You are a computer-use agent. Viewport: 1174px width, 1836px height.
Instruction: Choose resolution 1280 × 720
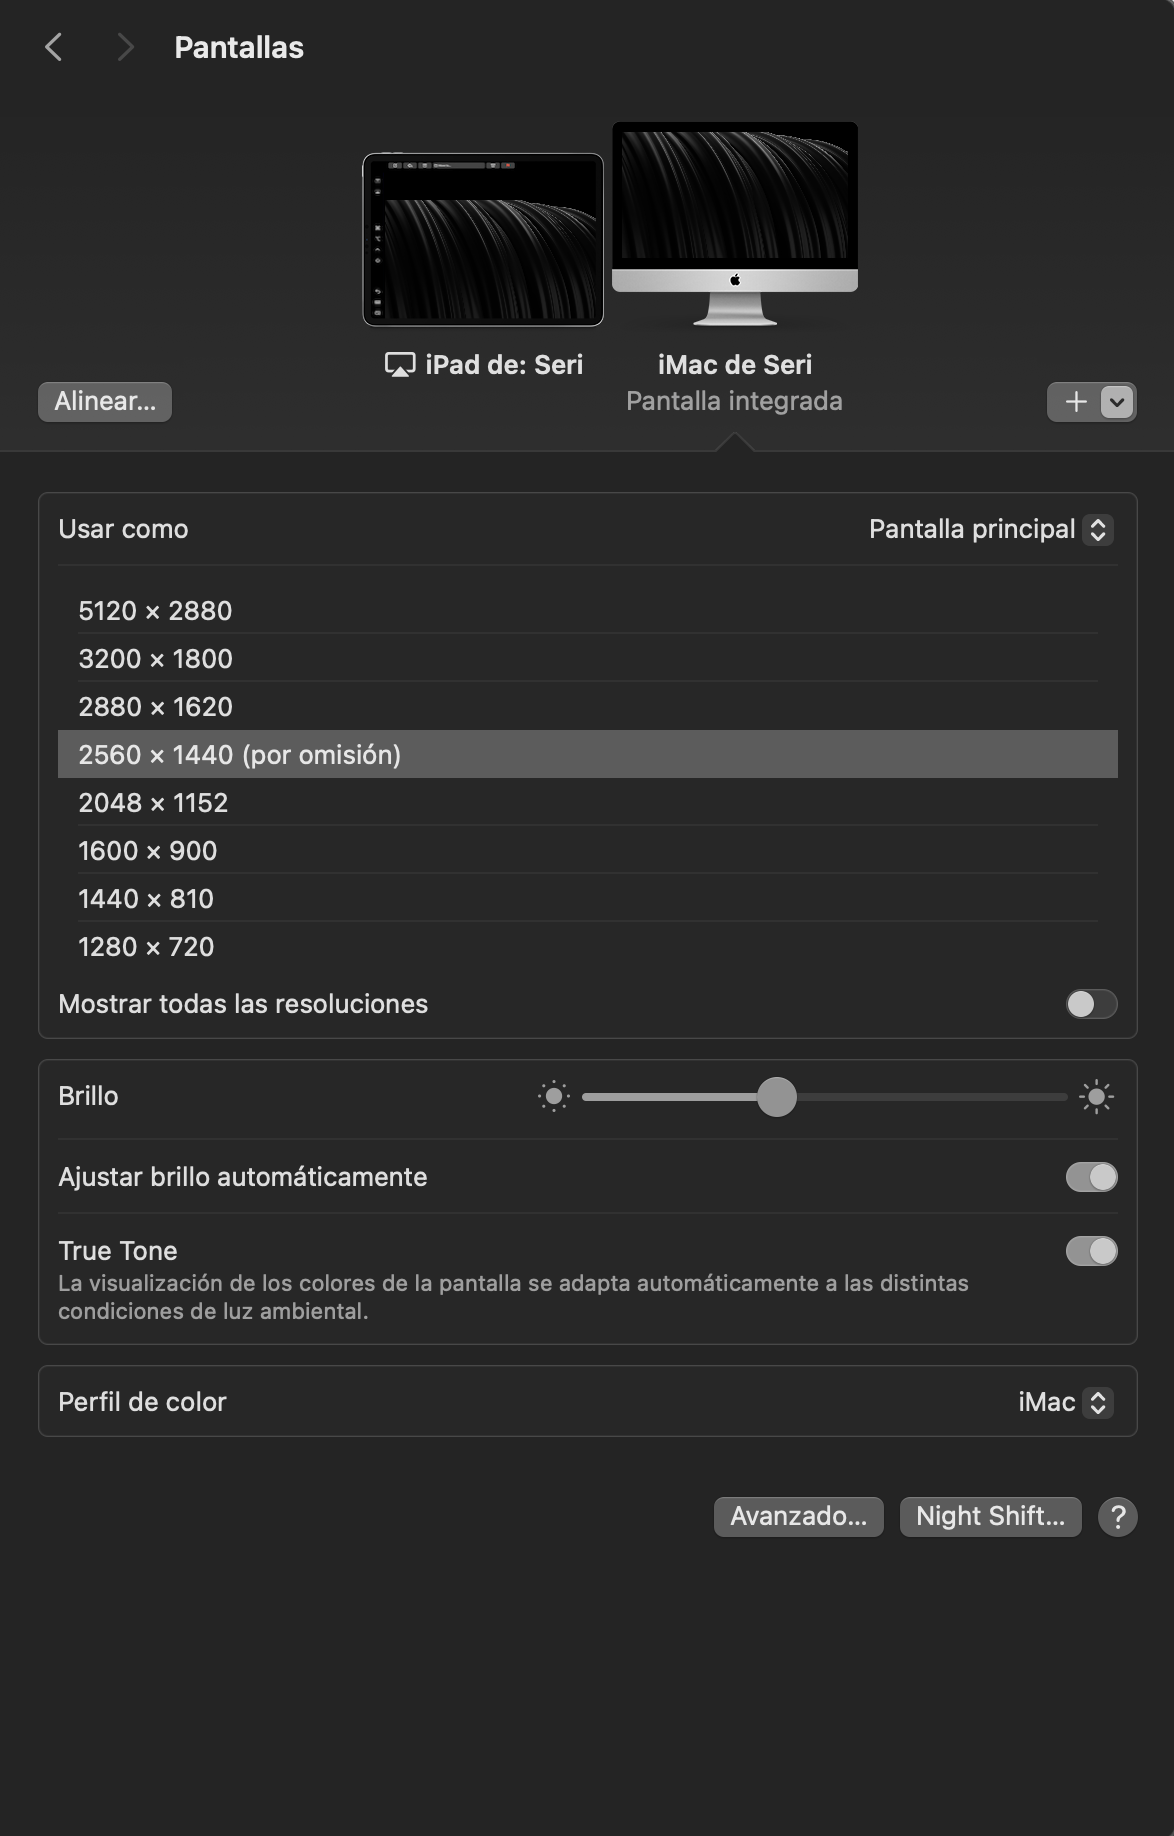pyautogui.click(x=588, y=946)
